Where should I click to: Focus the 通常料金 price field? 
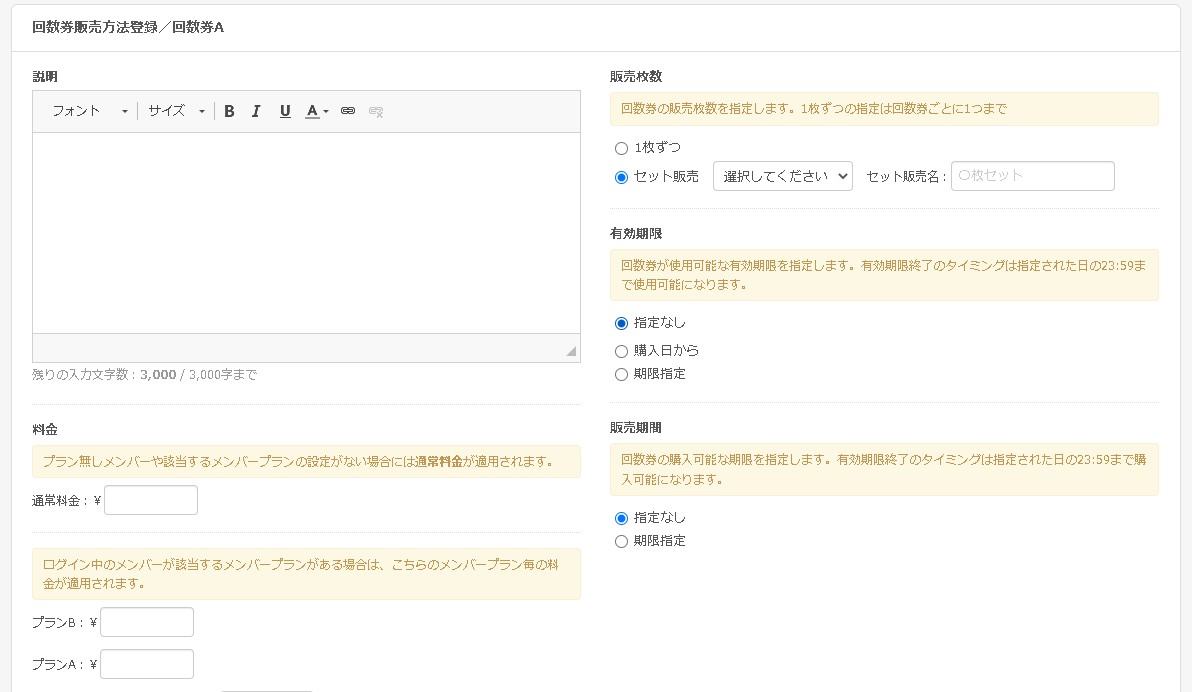pos(151,500)
